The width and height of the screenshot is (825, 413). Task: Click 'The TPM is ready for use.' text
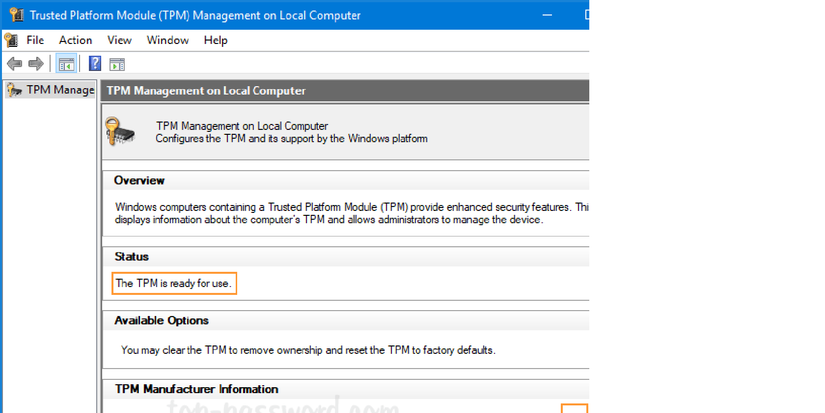click(x=174, y=283)
